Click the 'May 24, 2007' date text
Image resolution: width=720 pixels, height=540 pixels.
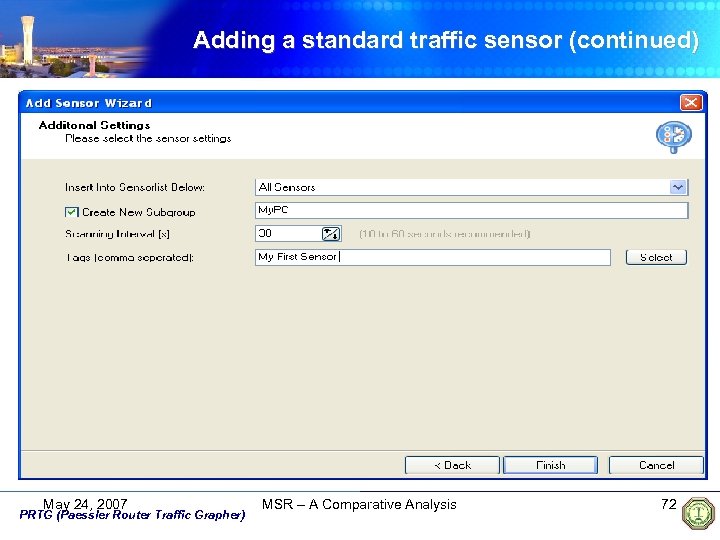(85, 504)
